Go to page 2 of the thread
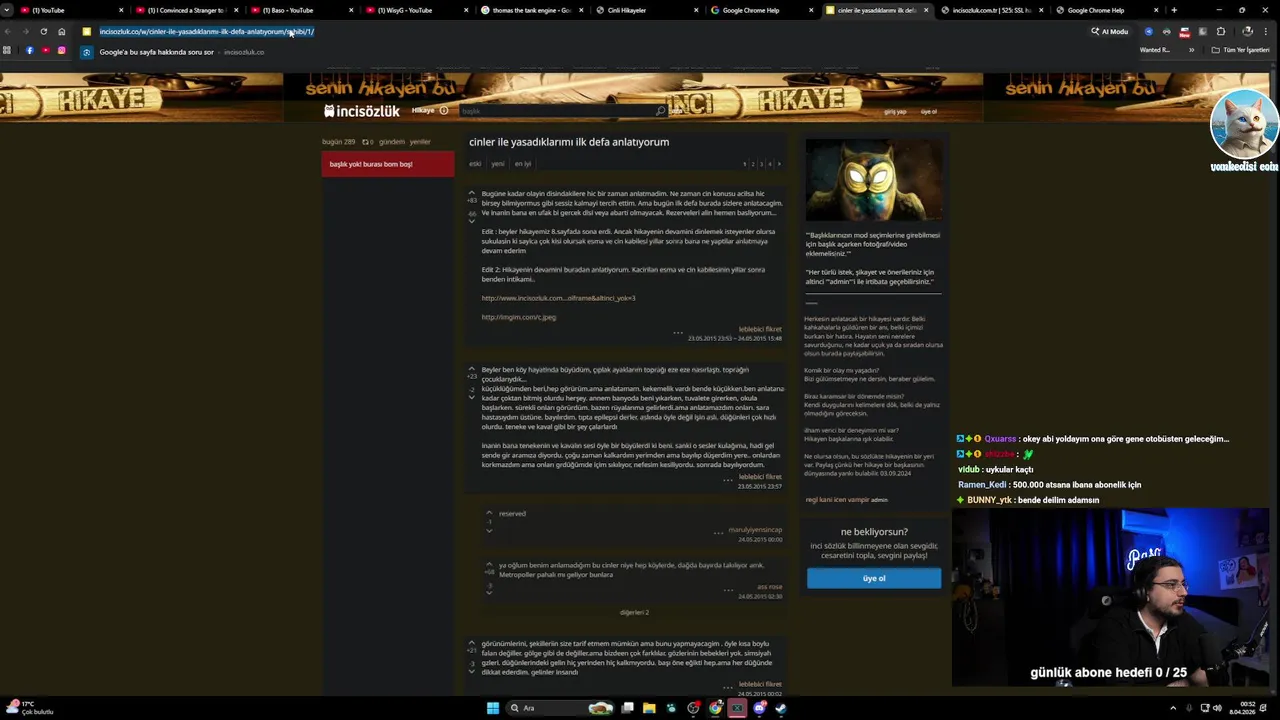1280x720 pixels. tap(753, 164)
